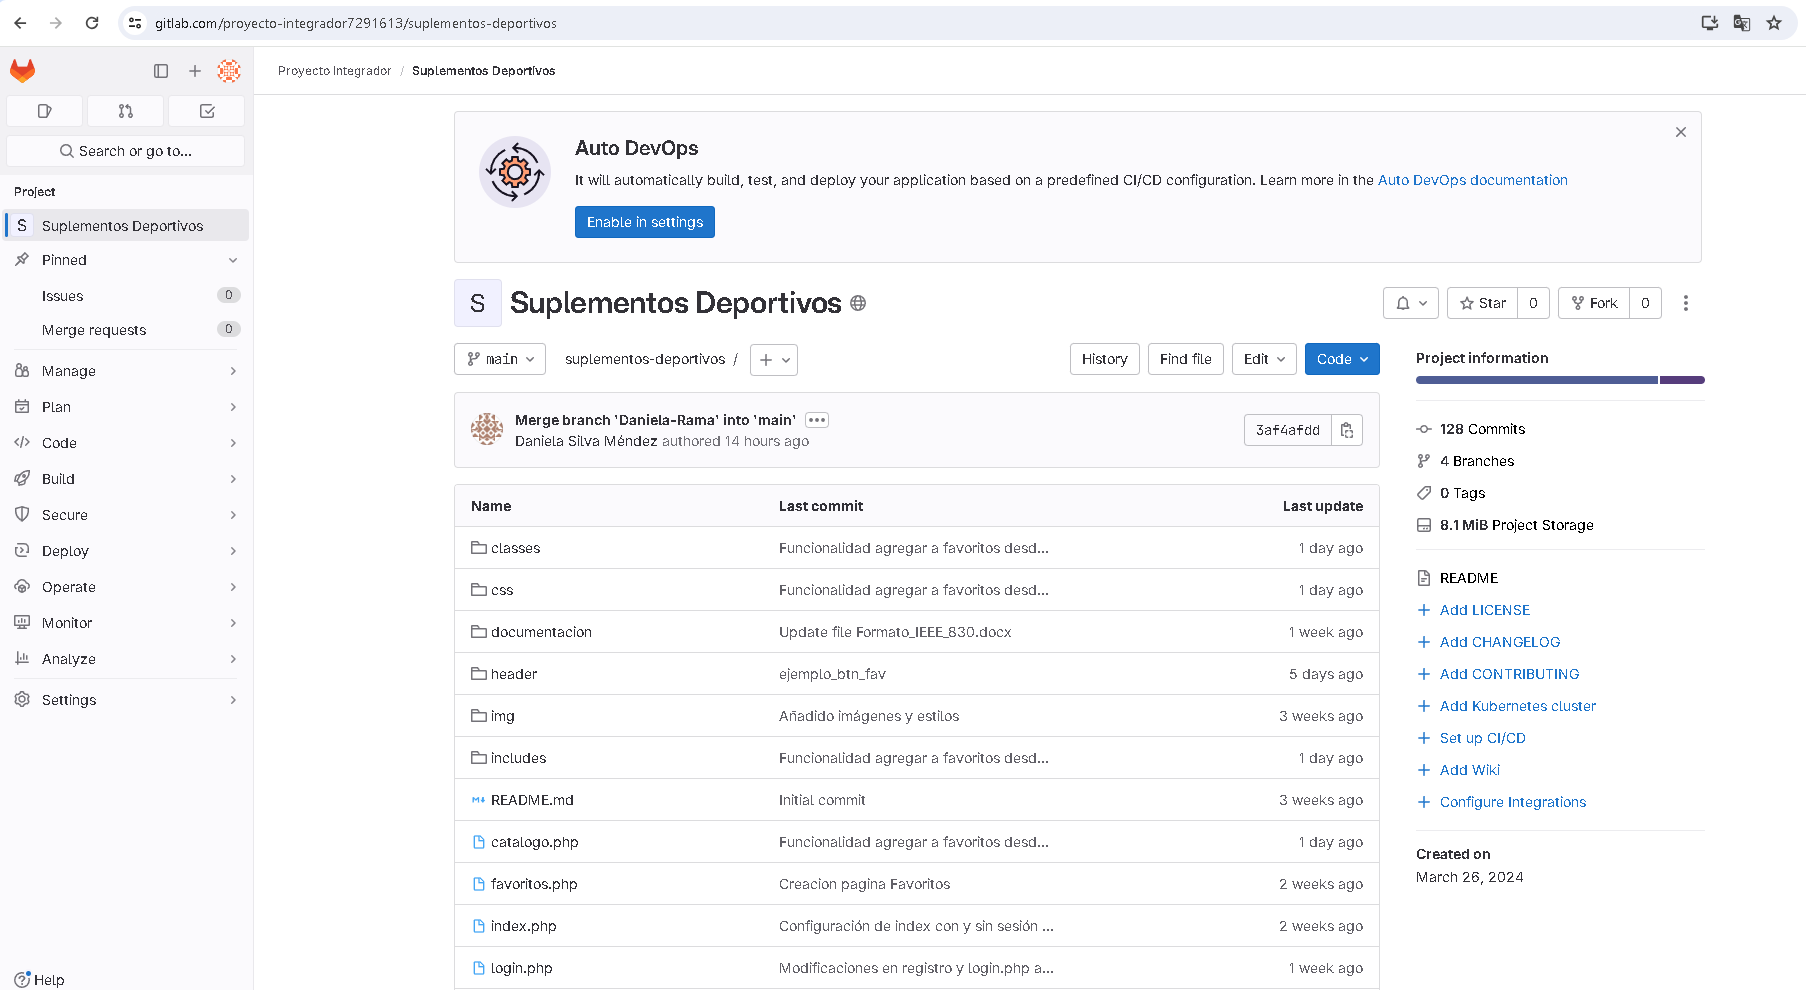The width and height of the screenshot is (1806, 990).
Task: Click the browser address bar URL
Action: pyautogui.click(x=356, y=23)
